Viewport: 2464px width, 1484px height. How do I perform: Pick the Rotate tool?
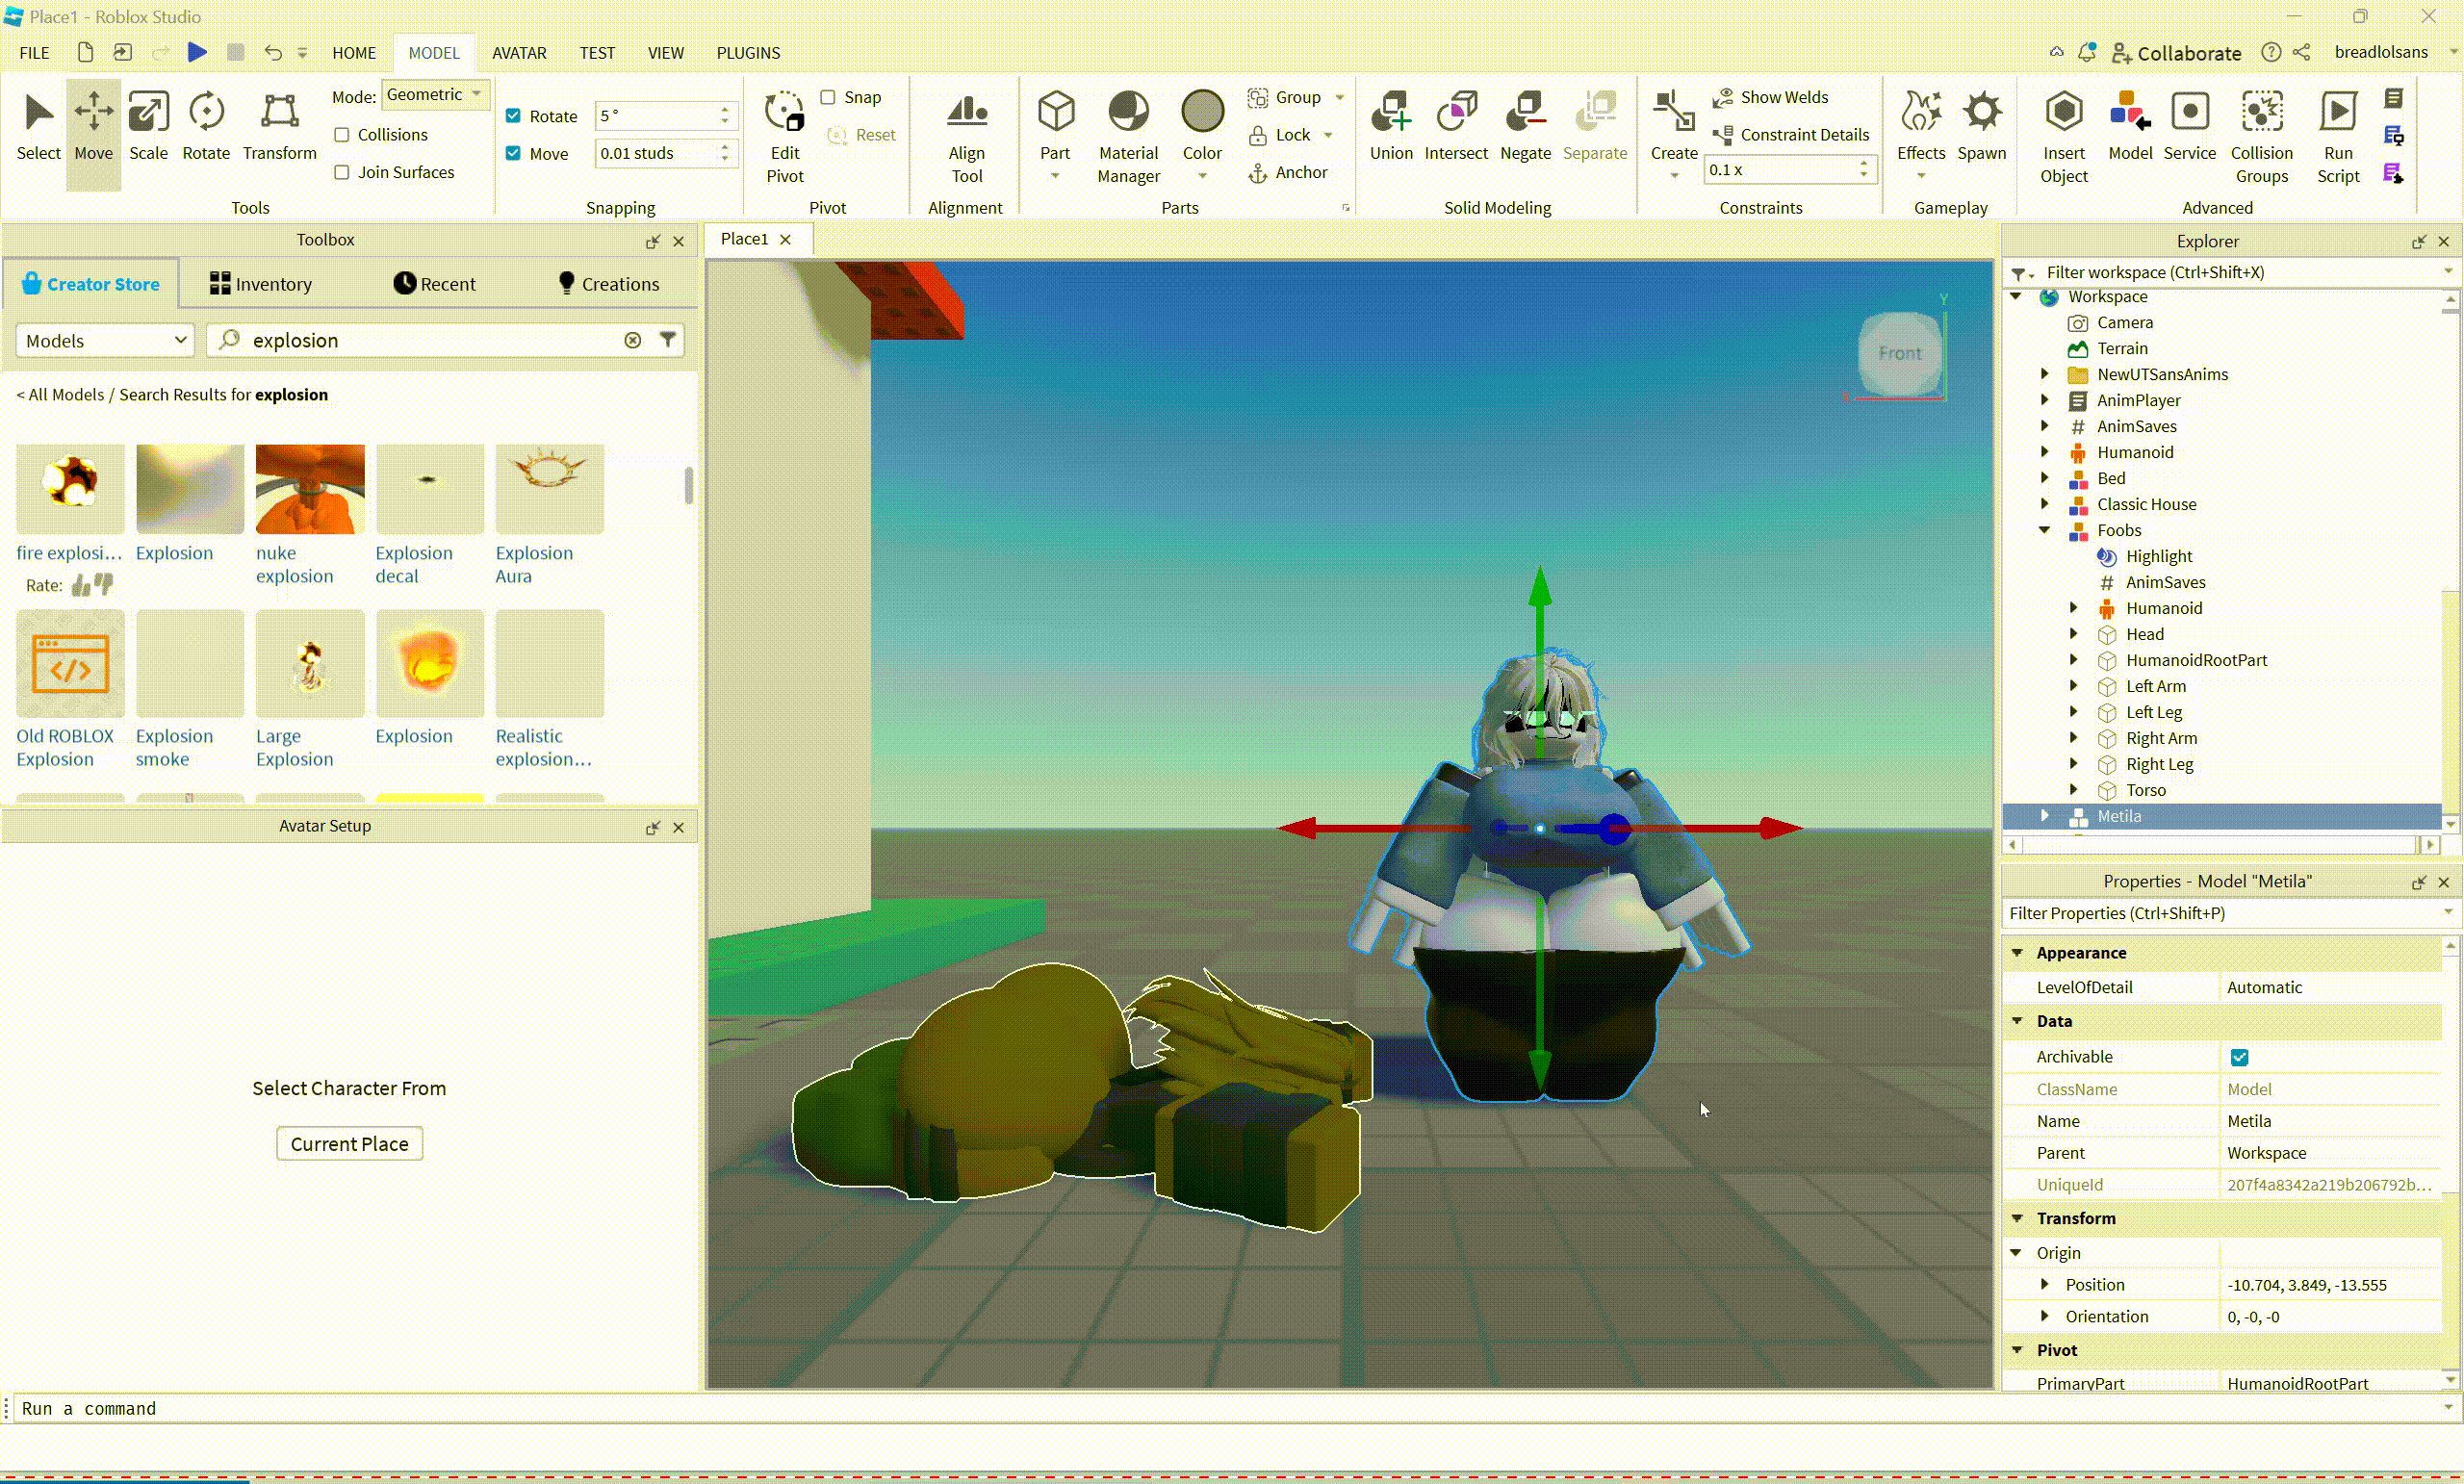click(x=206, y=127)
